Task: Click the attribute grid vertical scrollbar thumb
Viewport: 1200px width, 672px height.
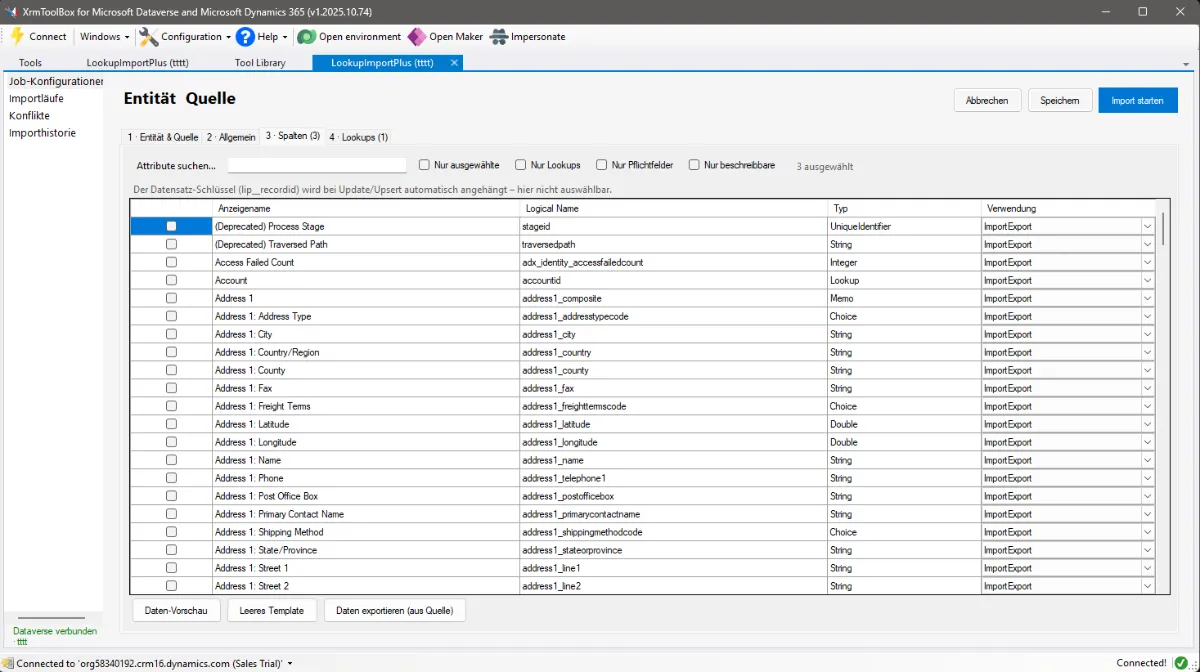Action: click(x=1163, y=228)
